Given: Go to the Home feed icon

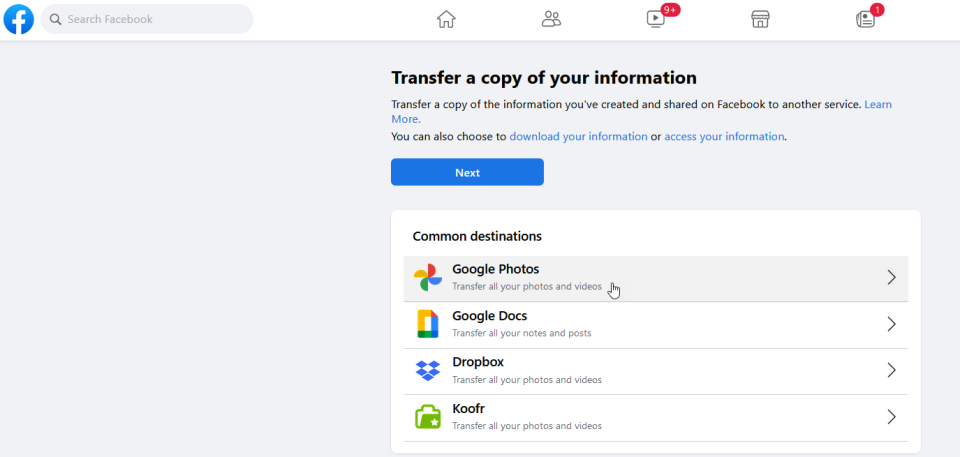Looking at the screenshot, I should coord(446,20).
